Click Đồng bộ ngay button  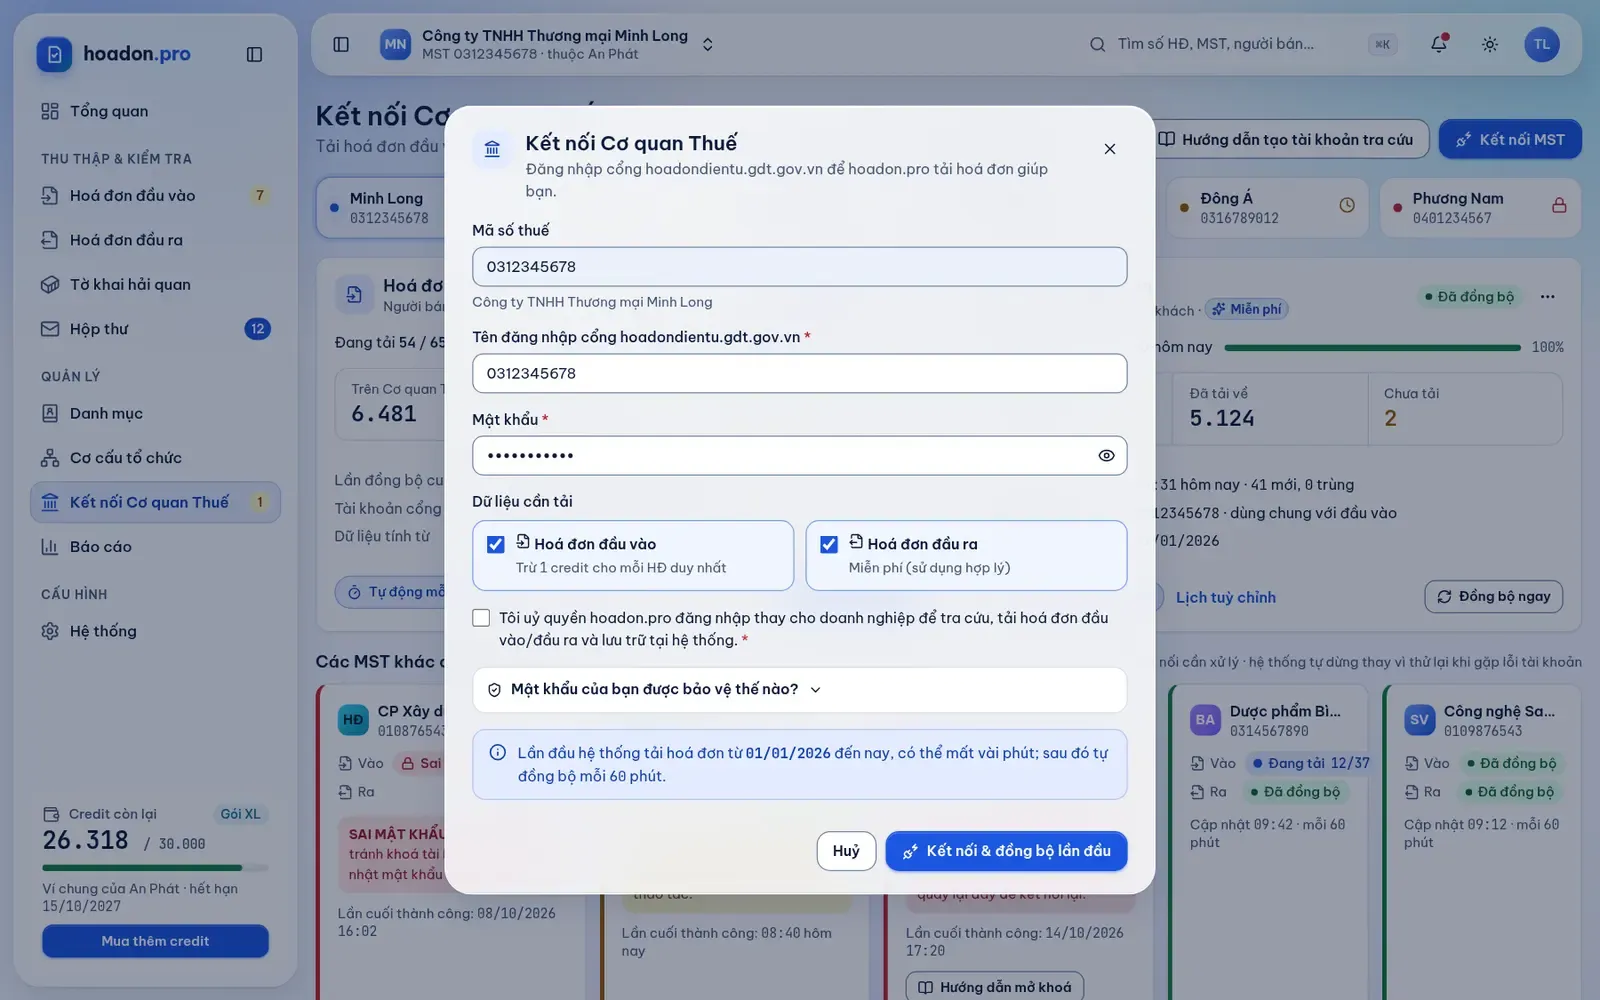(x=1493, y=596)
